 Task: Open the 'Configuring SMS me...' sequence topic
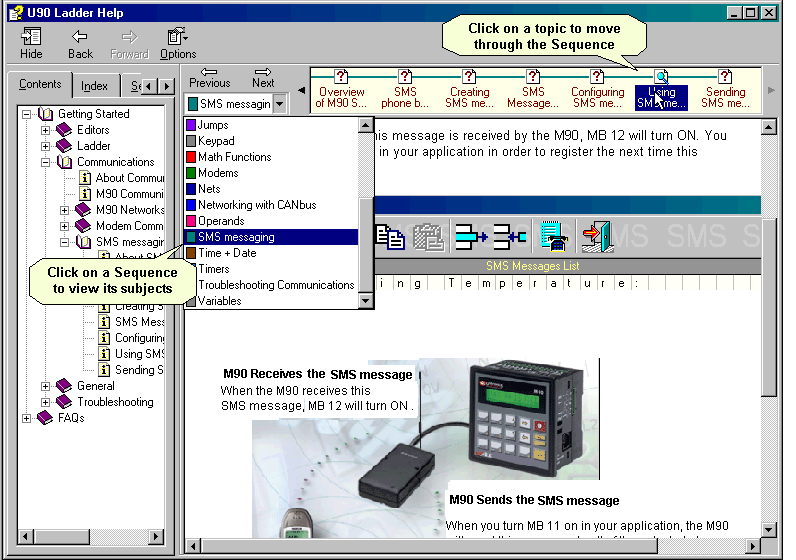click(598, 90)
